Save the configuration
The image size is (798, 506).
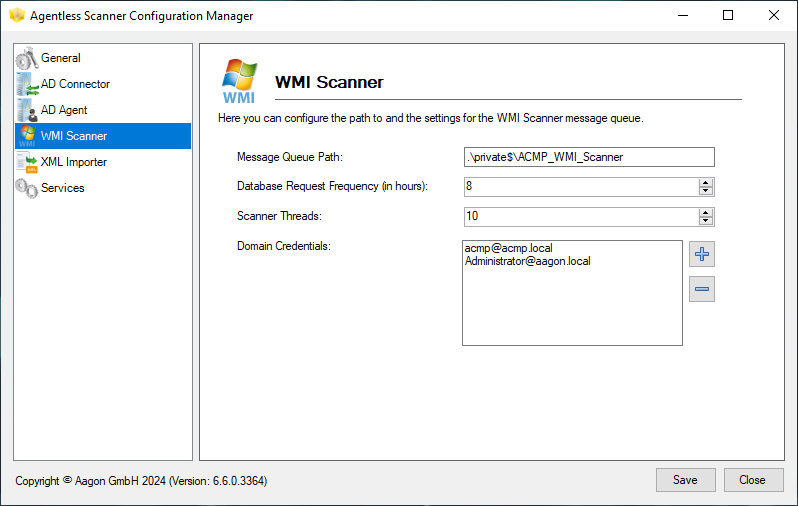coord(686,480)
